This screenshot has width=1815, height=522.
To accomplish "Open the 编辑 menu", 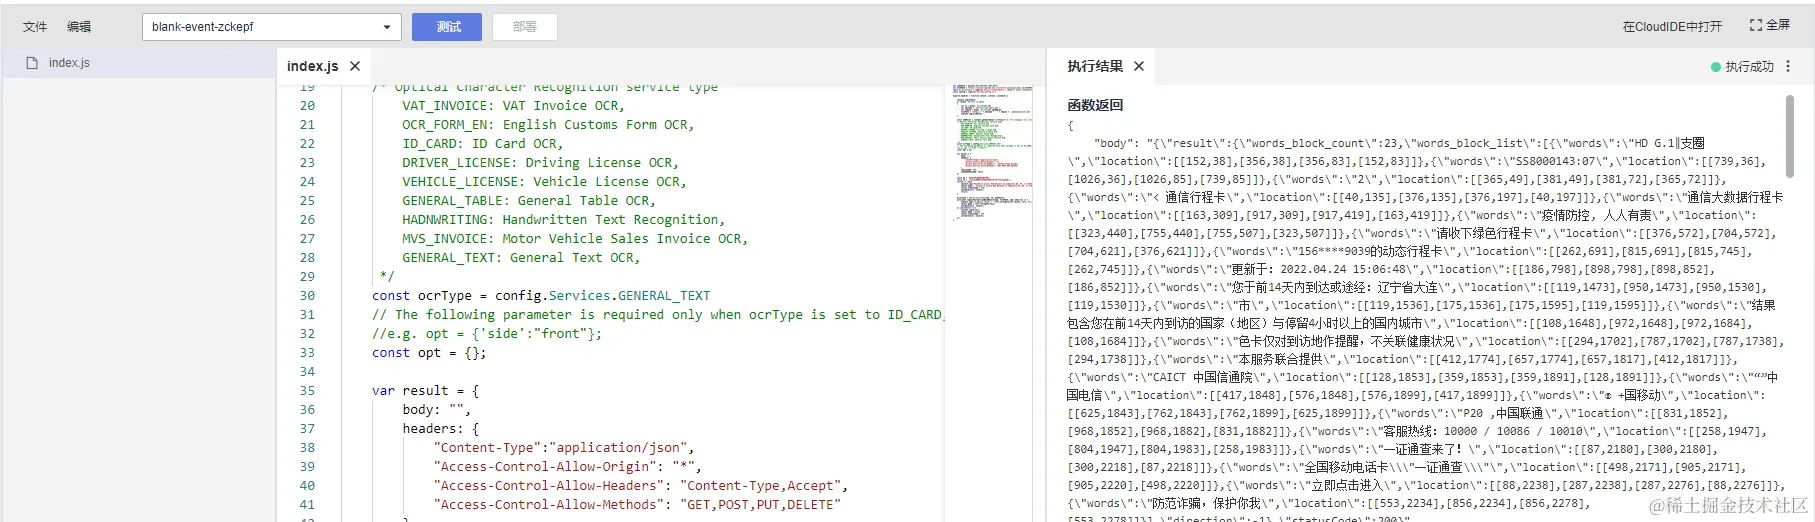I will 79,27.
